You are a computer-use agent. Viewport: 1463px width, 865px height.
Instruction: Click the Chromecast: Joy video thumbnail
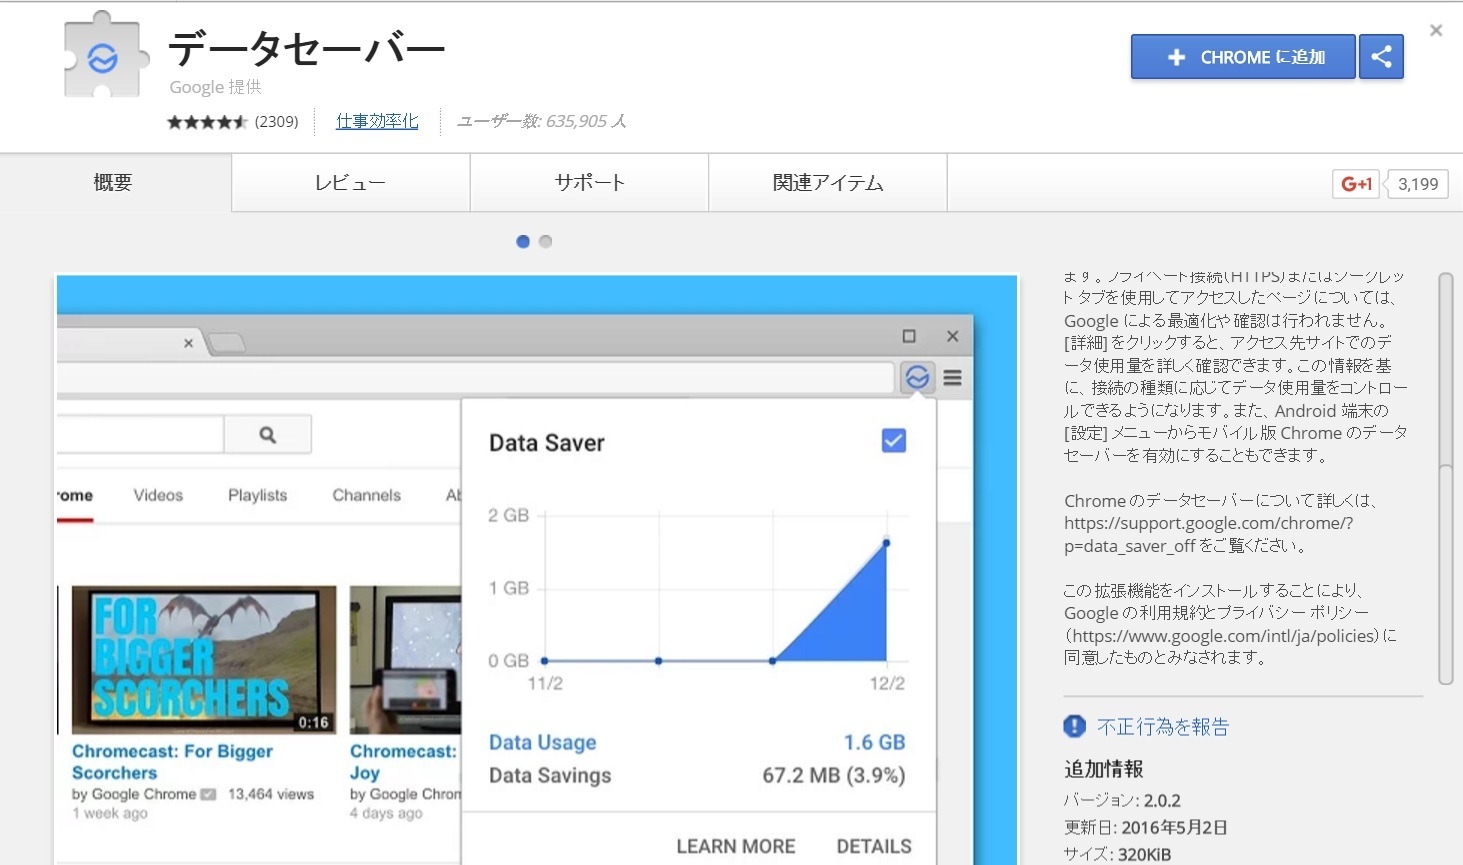point(405,660)
